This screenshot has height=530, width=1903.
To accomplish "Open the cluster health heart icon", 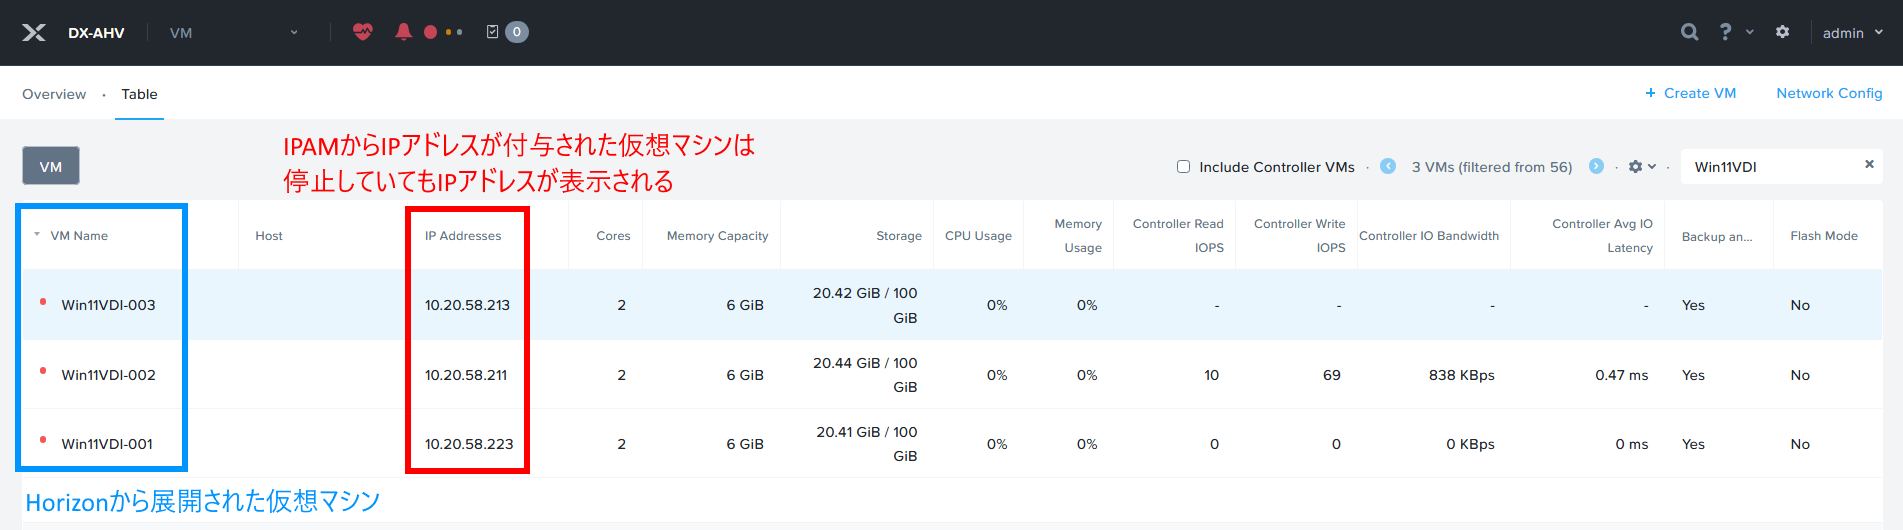I will point(363,32).
